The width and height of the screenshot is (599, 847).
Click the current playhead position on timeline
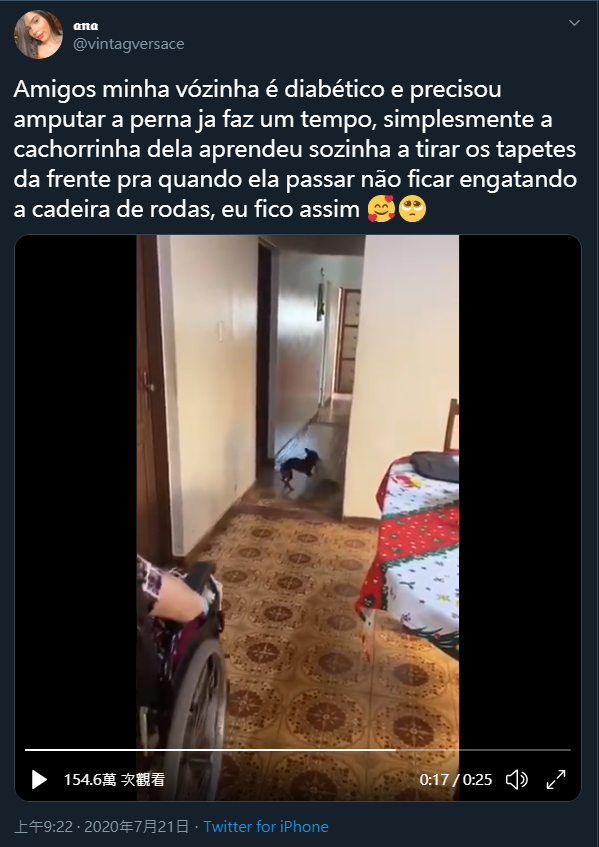tap(396, 750)
